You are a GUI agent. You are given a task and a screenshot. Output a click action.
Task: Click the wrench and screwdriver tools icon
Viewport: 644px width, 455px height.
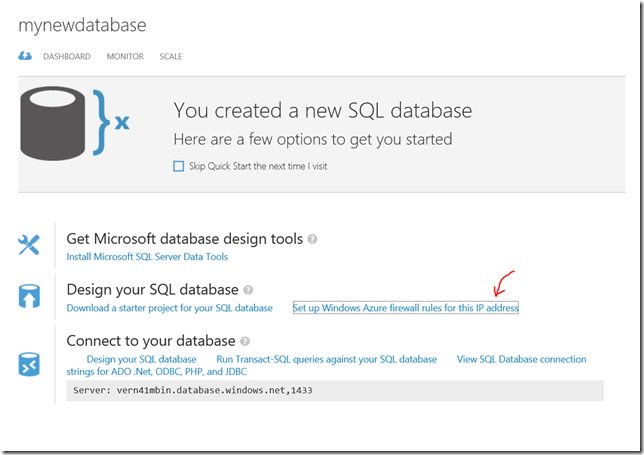point(29,245)
